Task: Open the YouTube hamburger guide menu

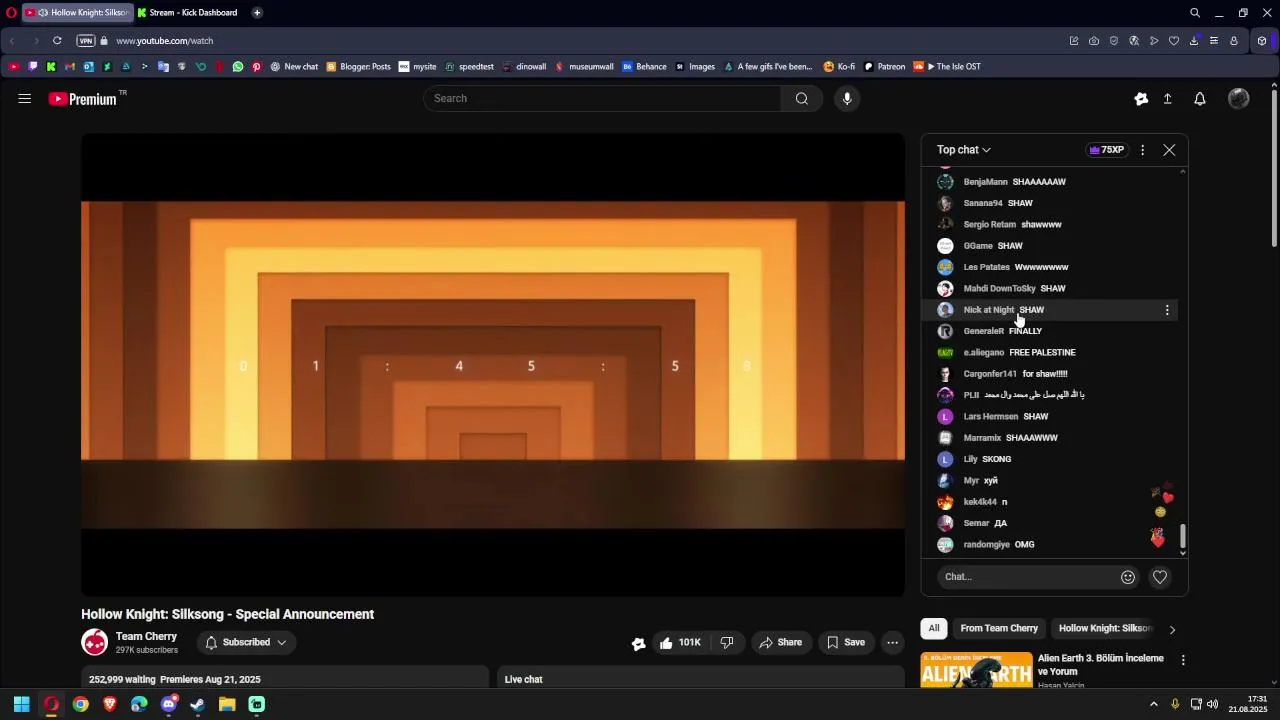Action: click(x=24, y=98)
